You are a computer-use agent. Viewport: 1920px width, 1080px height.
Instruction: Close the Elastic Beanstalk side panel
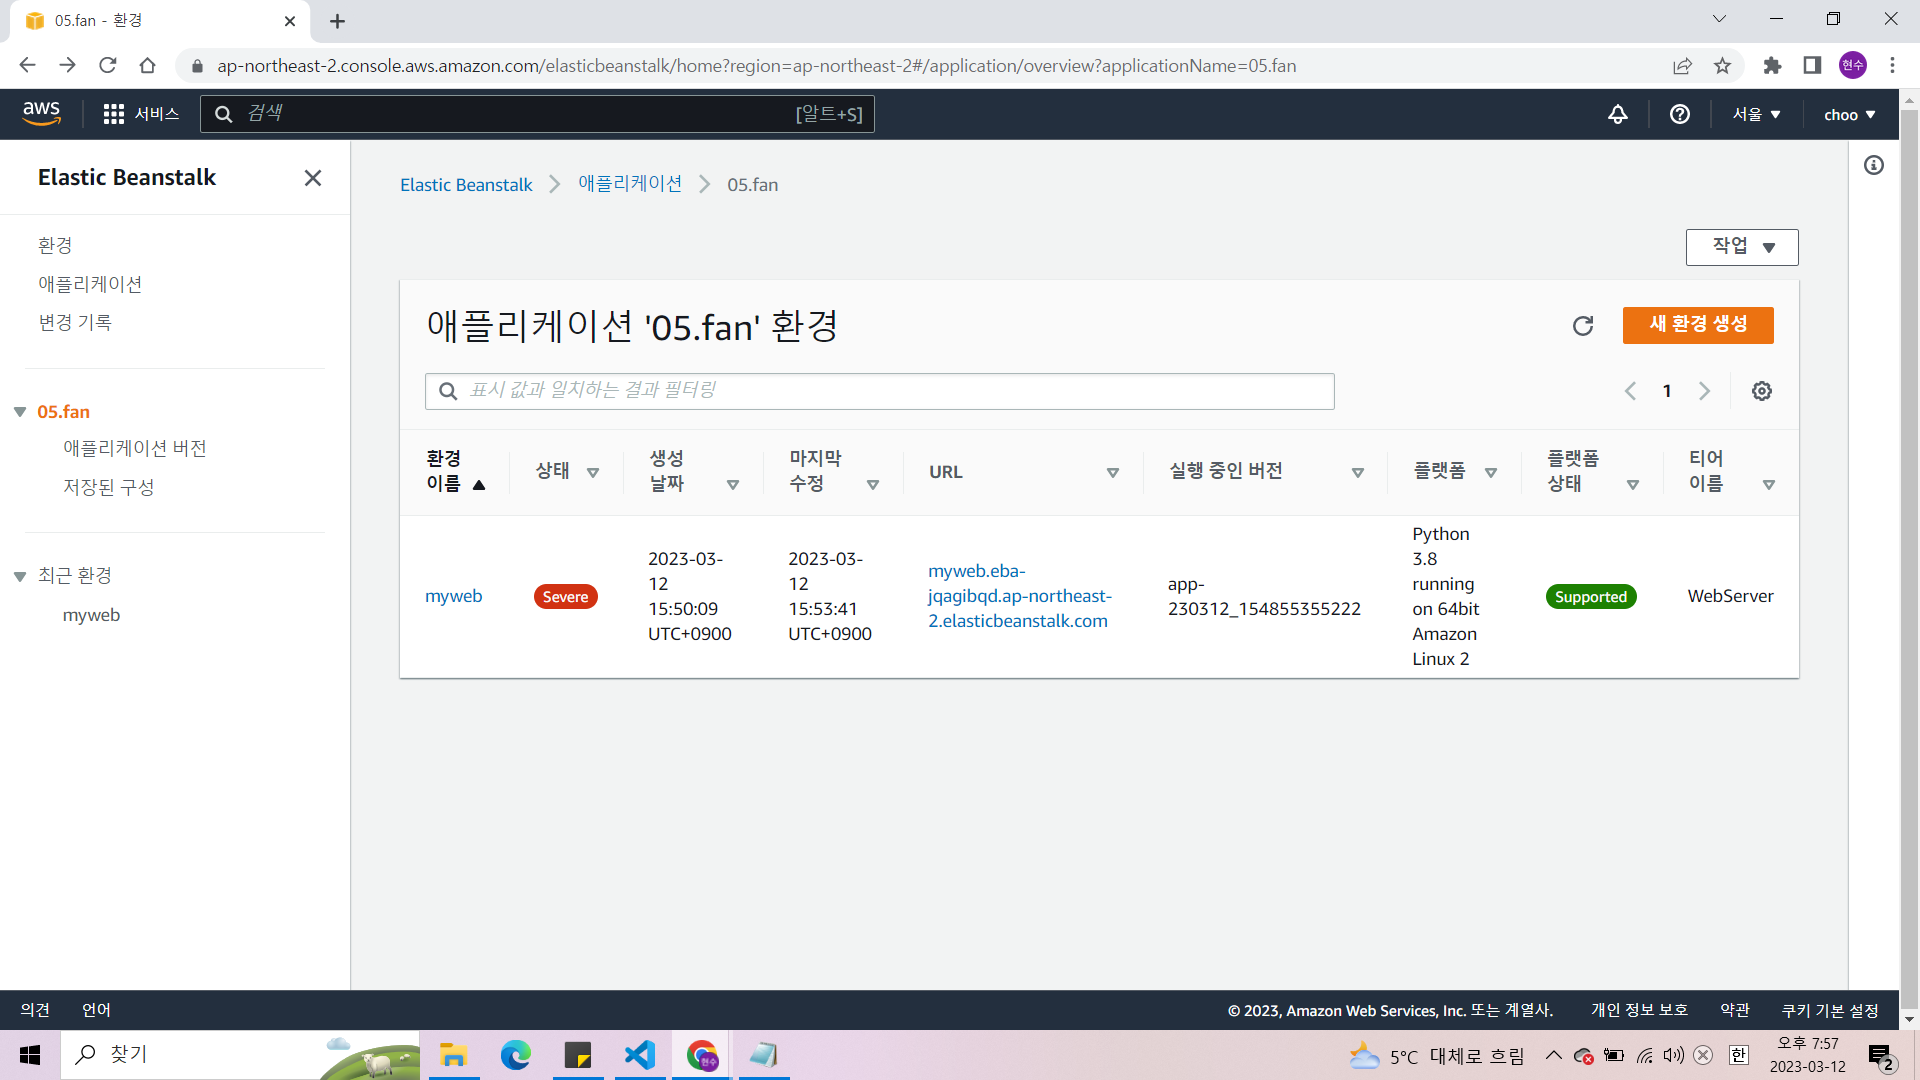[x=313, y=178]
